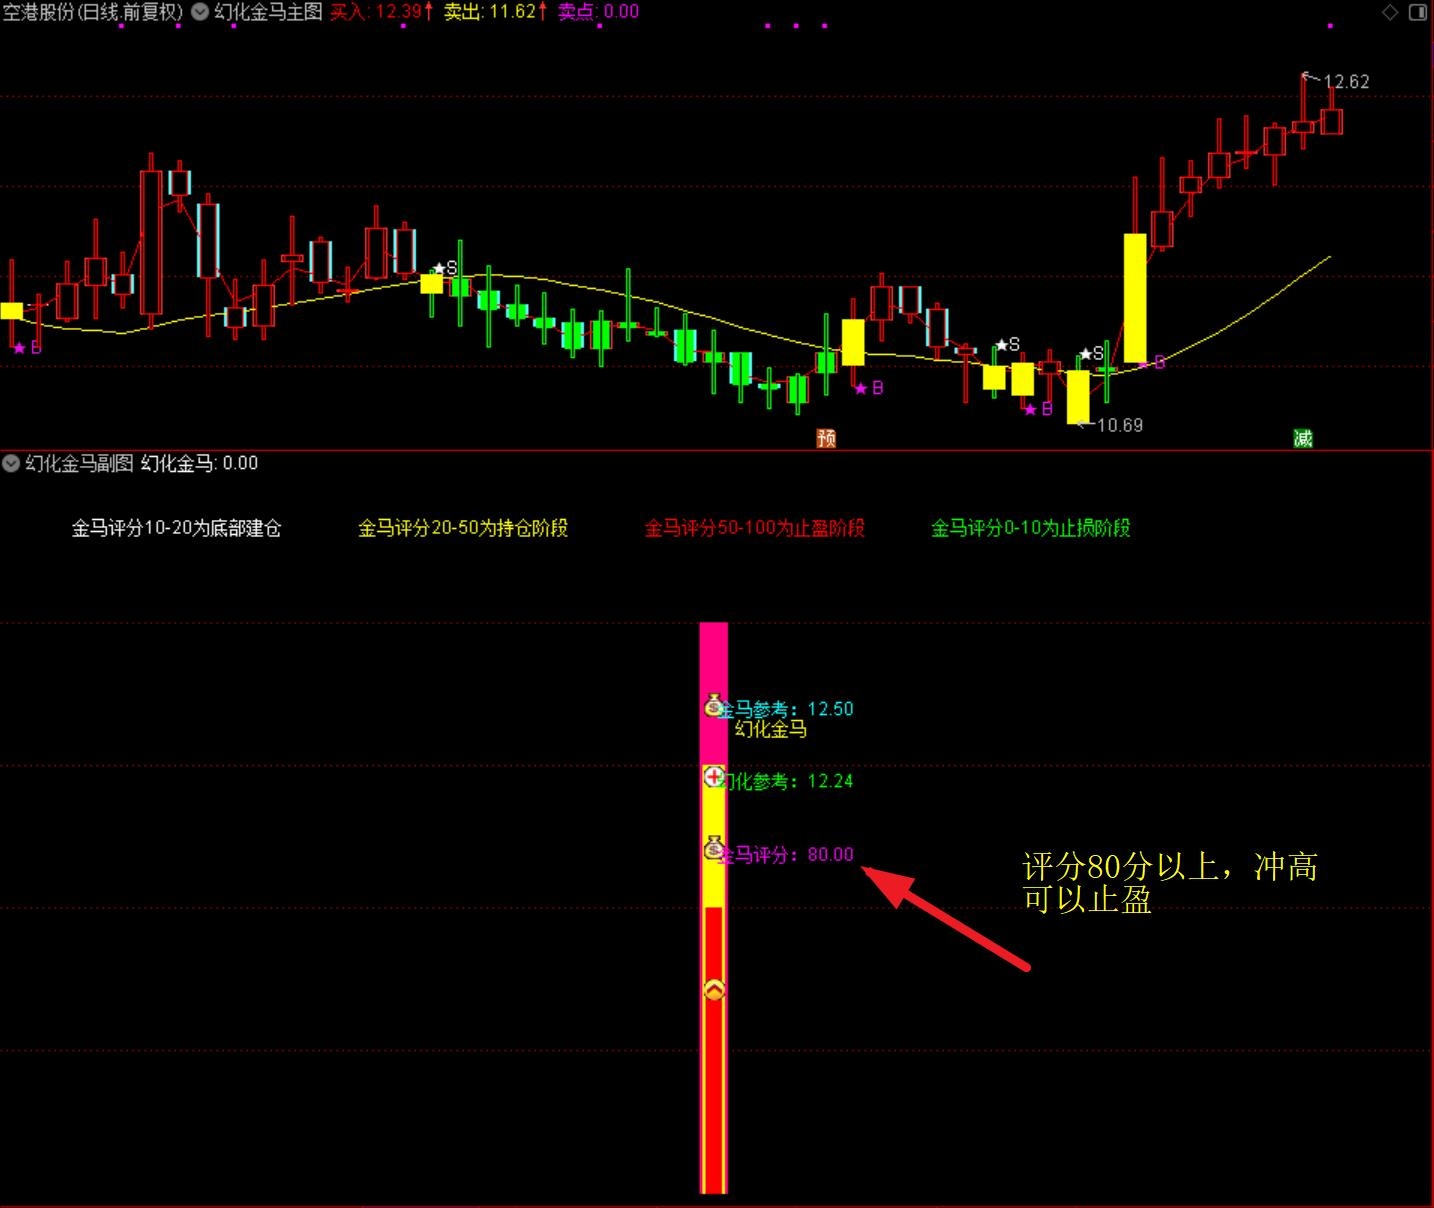Click the gold up-chevron icon on red bar
This screenshot has height=1208, width=1434.
click(x=714, y=990)
